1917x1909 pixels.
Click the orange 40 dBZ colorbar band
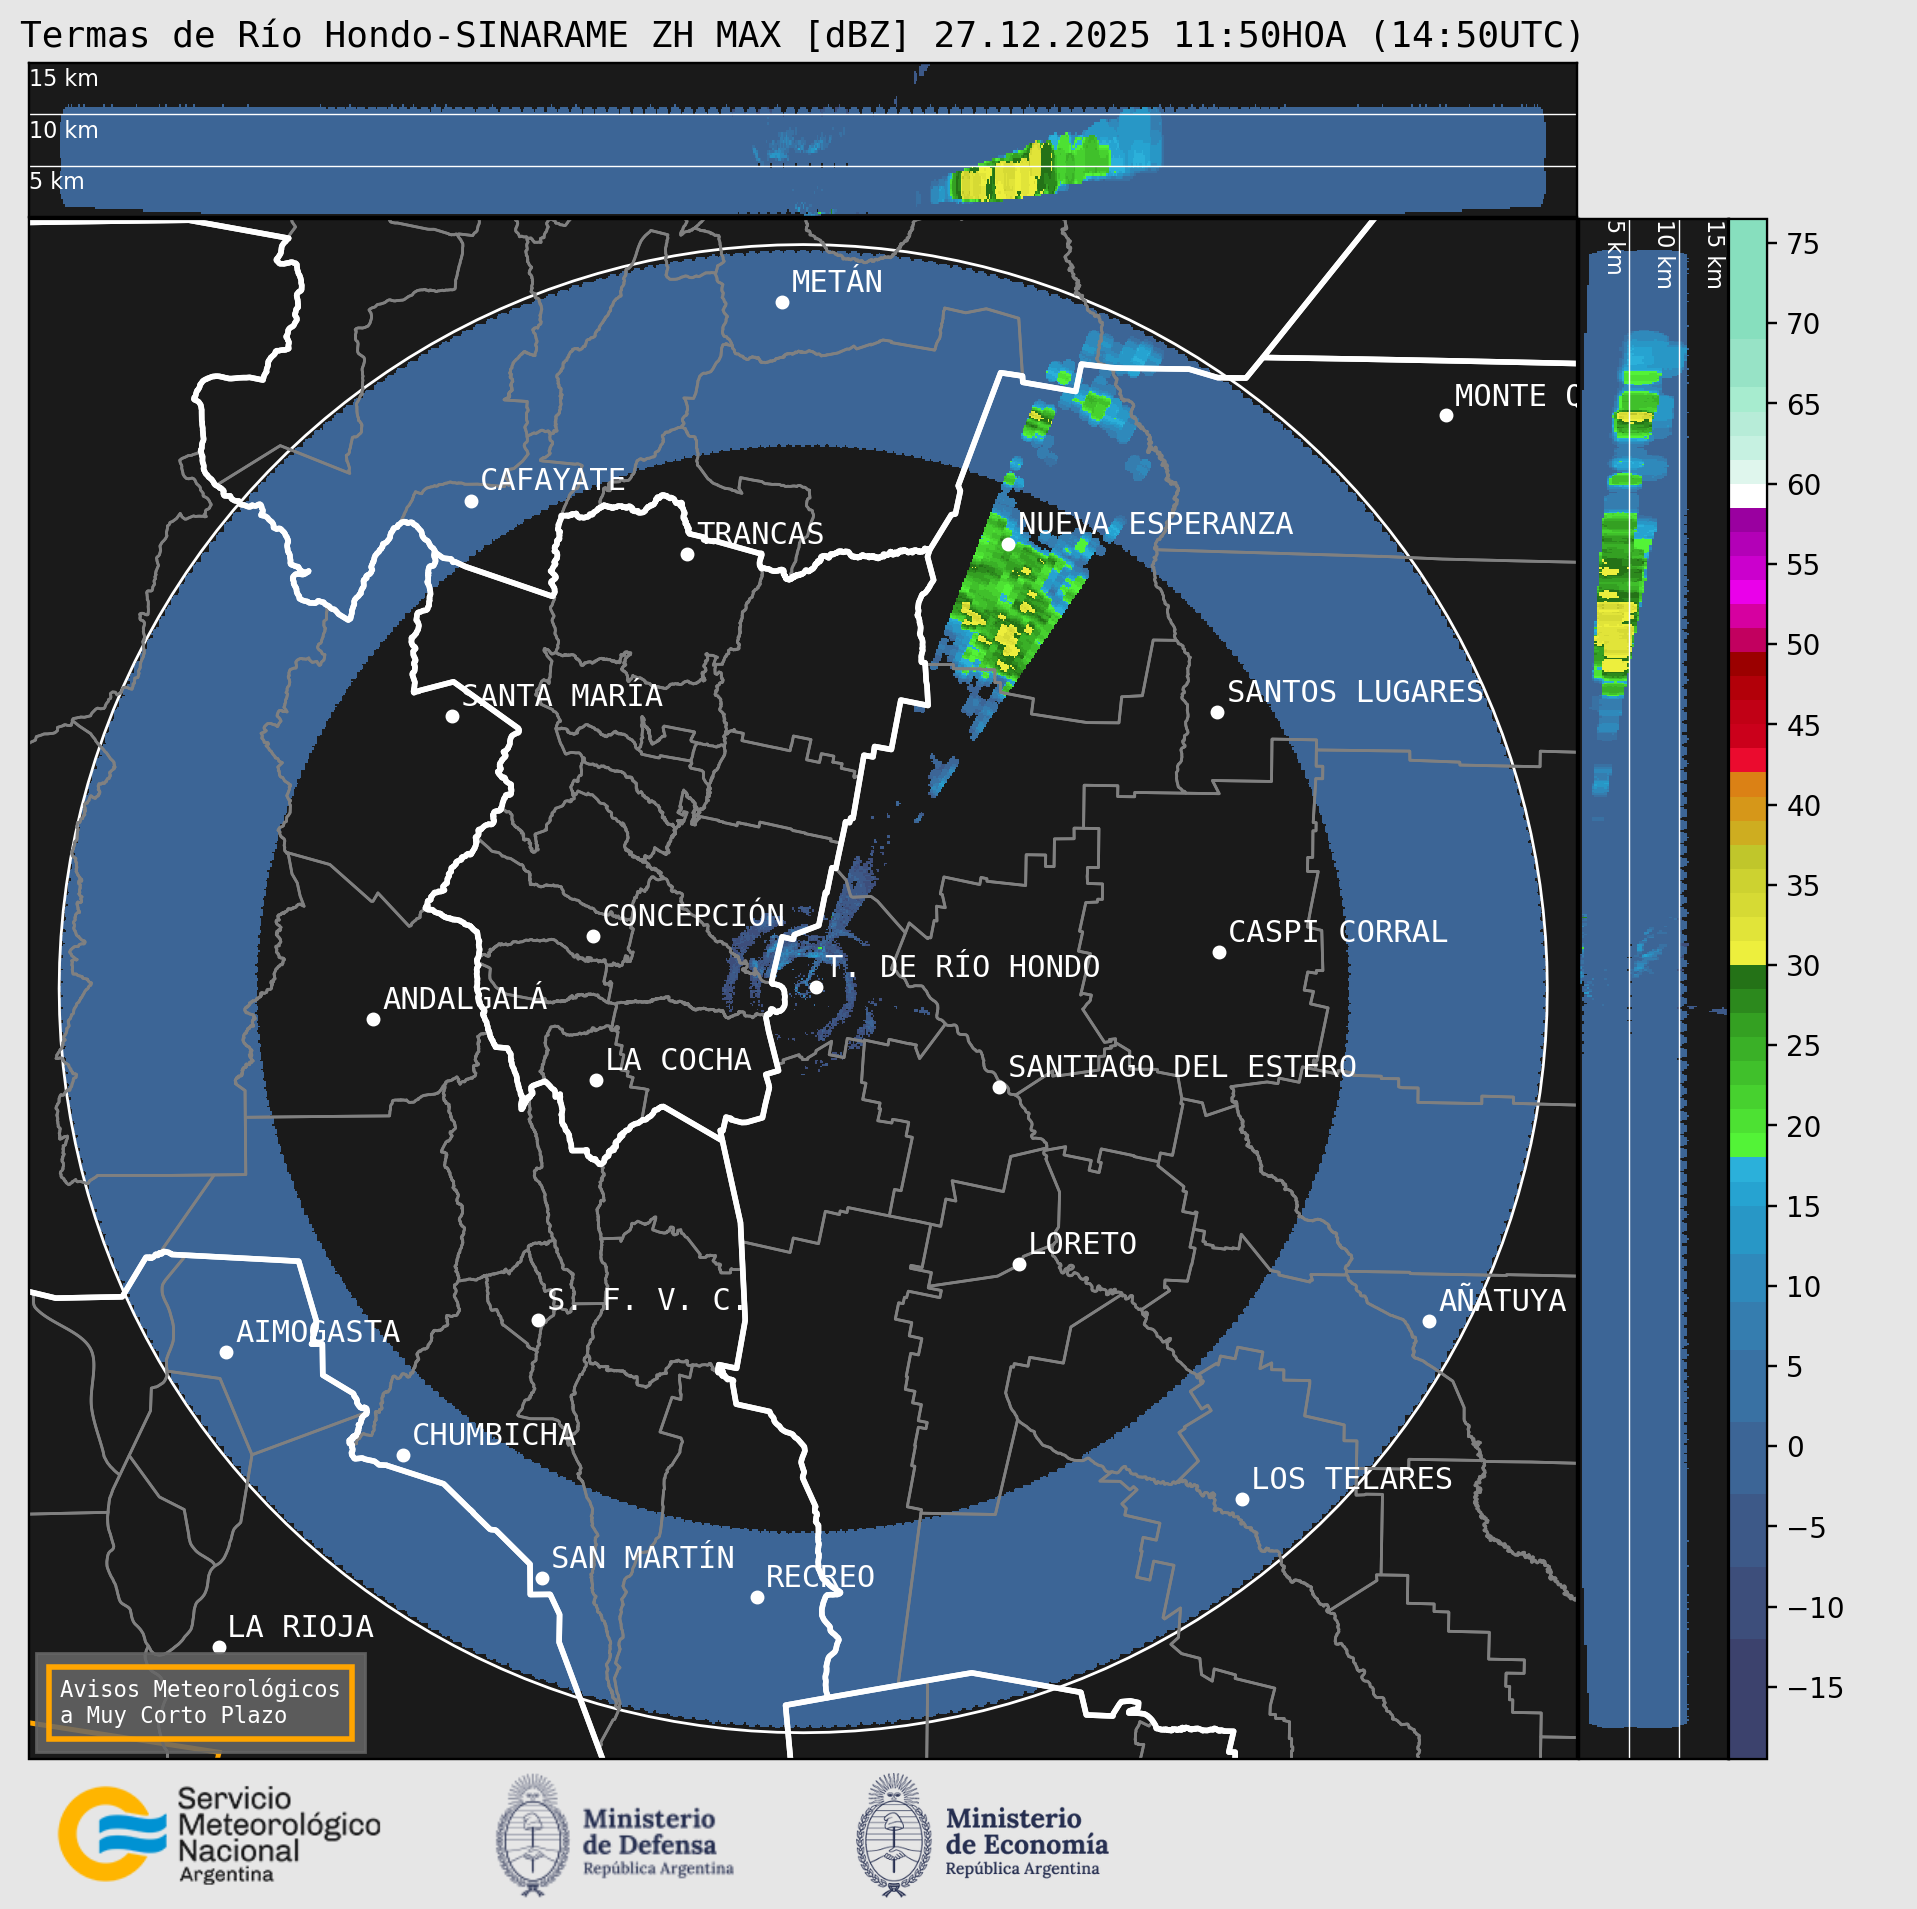(1748, 796)
